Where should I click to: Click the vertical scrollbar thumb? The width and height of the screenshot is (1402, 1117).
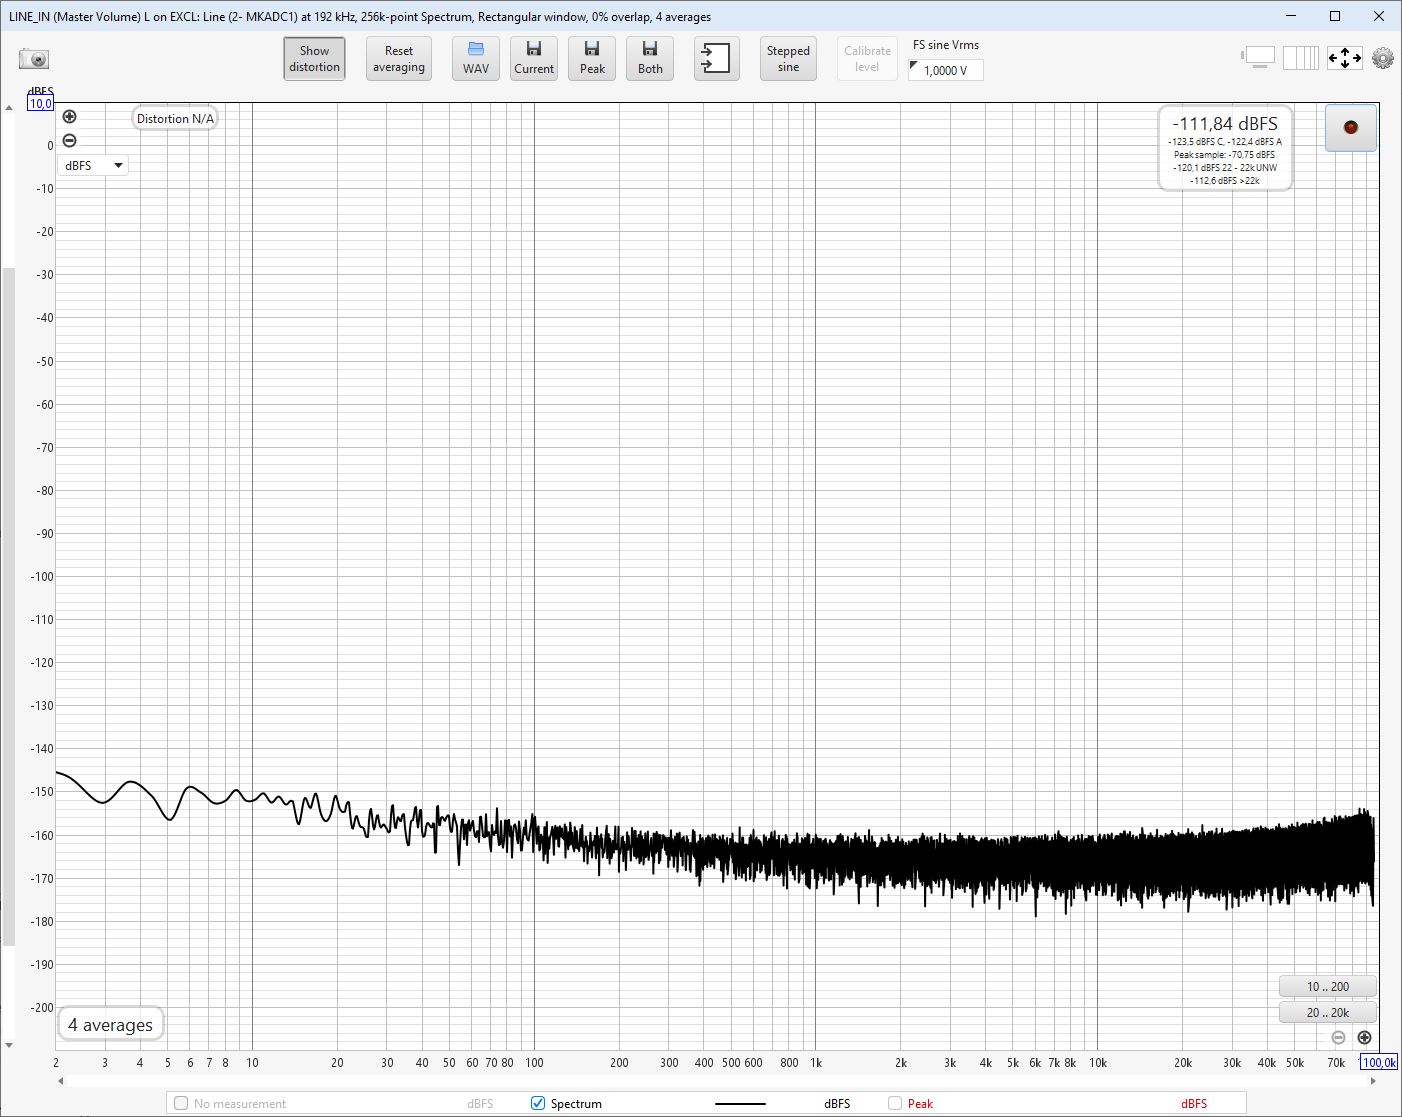[x=9, y=606]
